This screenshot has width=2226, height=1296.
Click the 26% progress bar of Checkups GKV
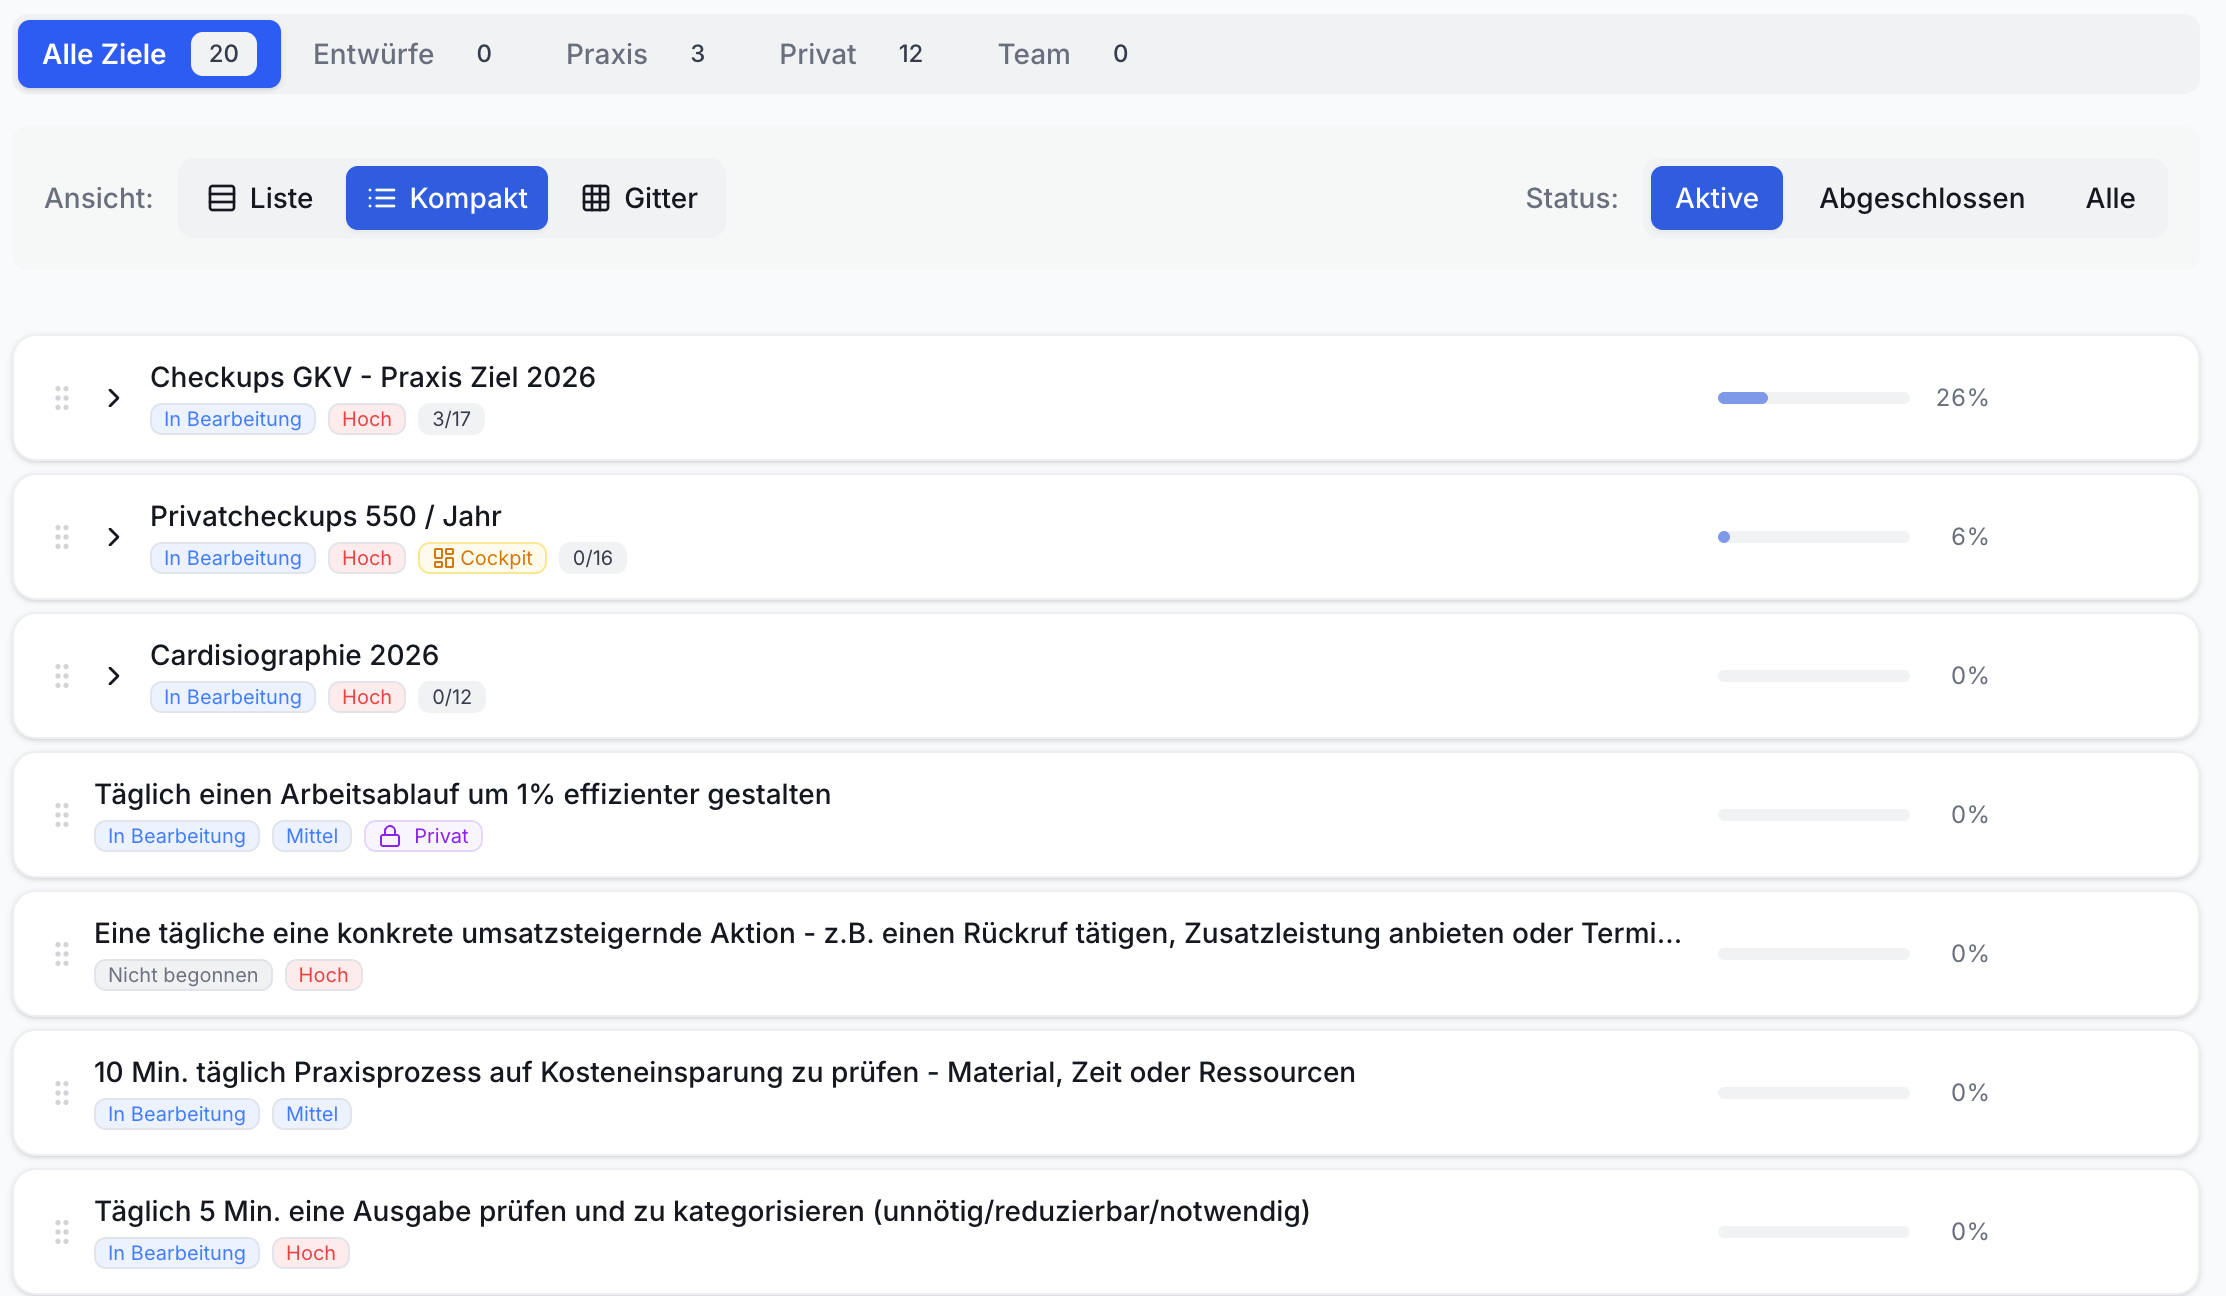(1814, 398)
